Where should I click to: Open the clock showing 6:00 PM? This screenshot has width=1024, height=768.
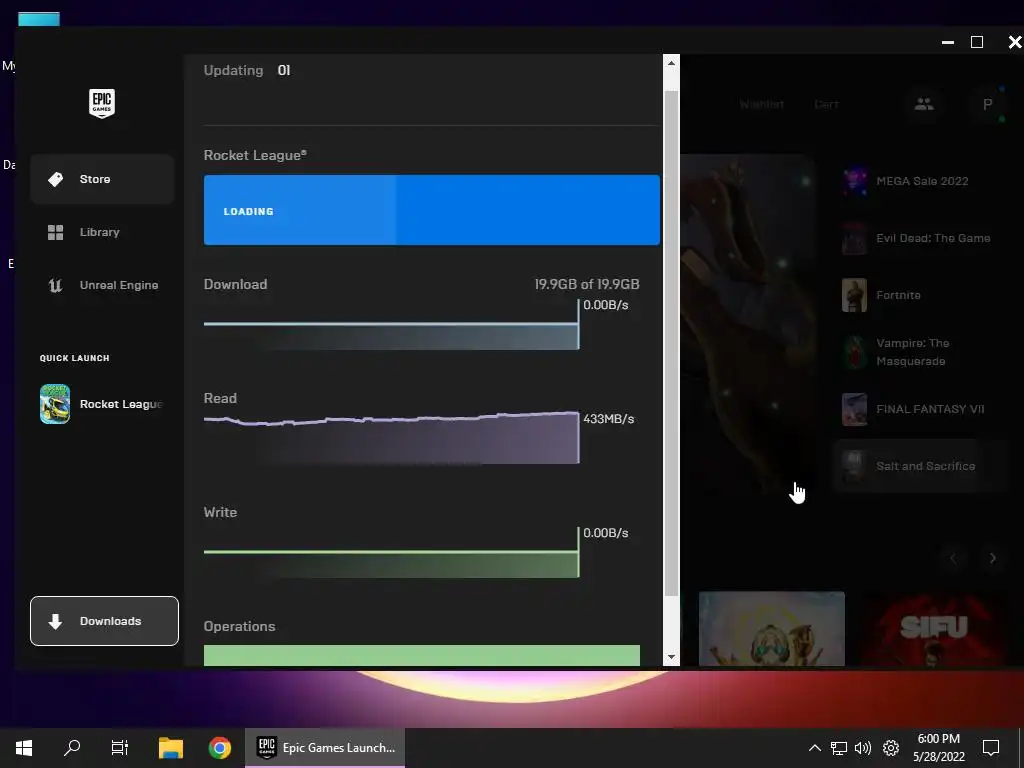938,748
